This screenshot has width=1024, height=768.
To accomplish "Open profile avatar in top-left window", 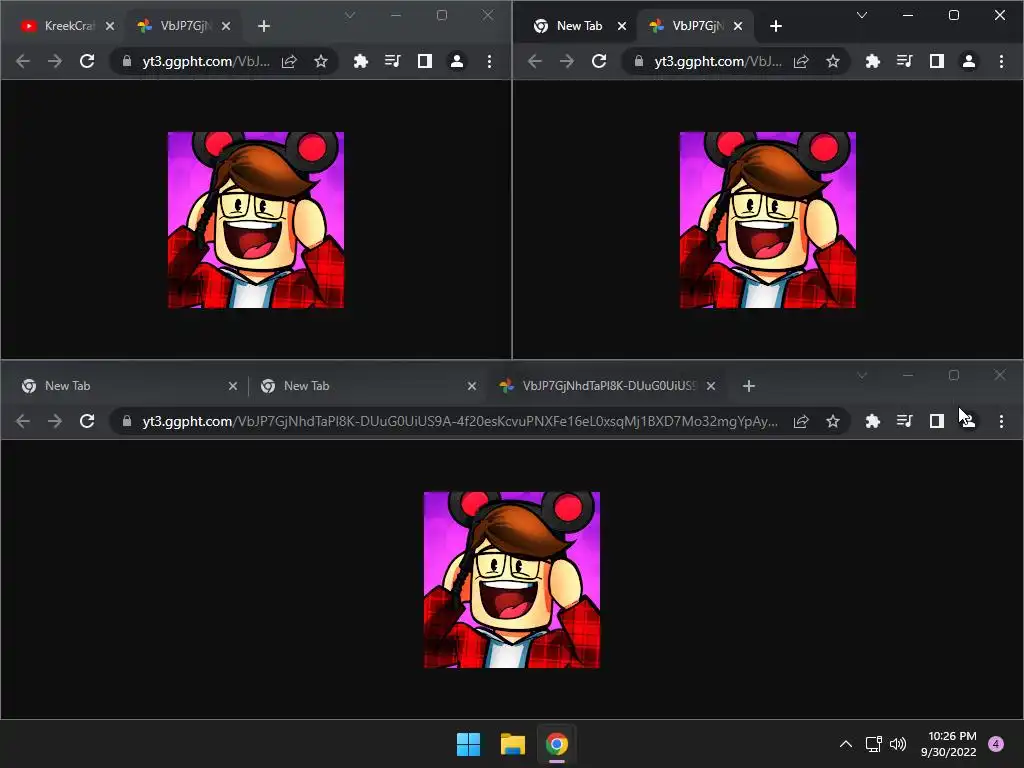I will tap(456, 61).
